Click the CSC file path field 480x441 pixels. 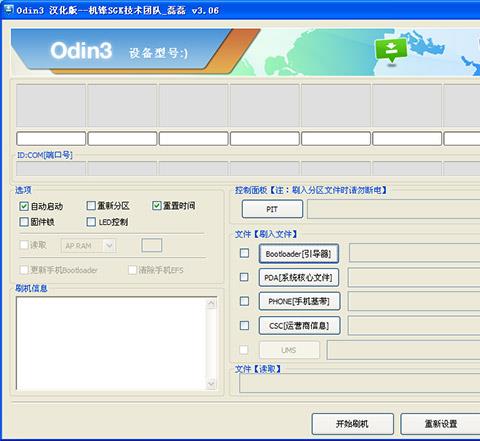coord(414,325)
